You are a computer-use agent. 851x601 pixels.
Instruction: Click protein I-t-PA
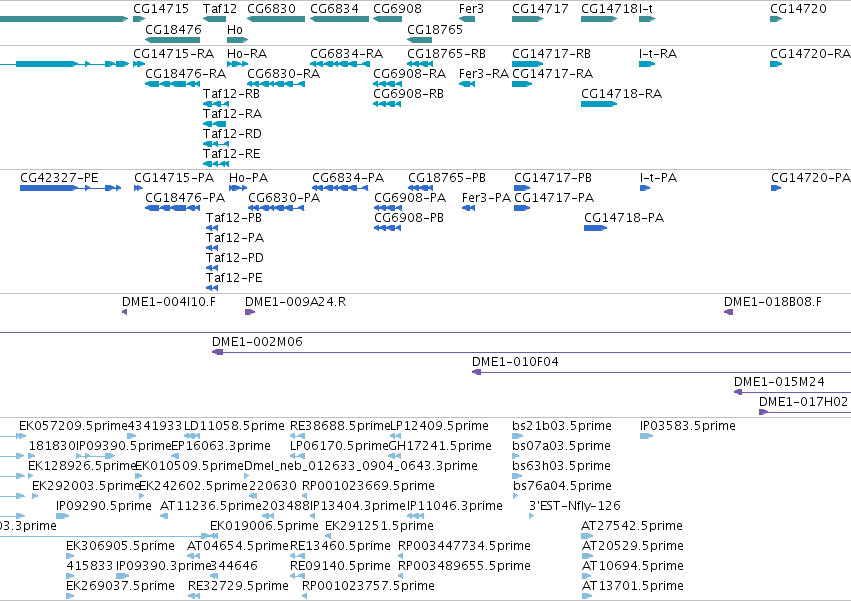(x=658, y=178)
